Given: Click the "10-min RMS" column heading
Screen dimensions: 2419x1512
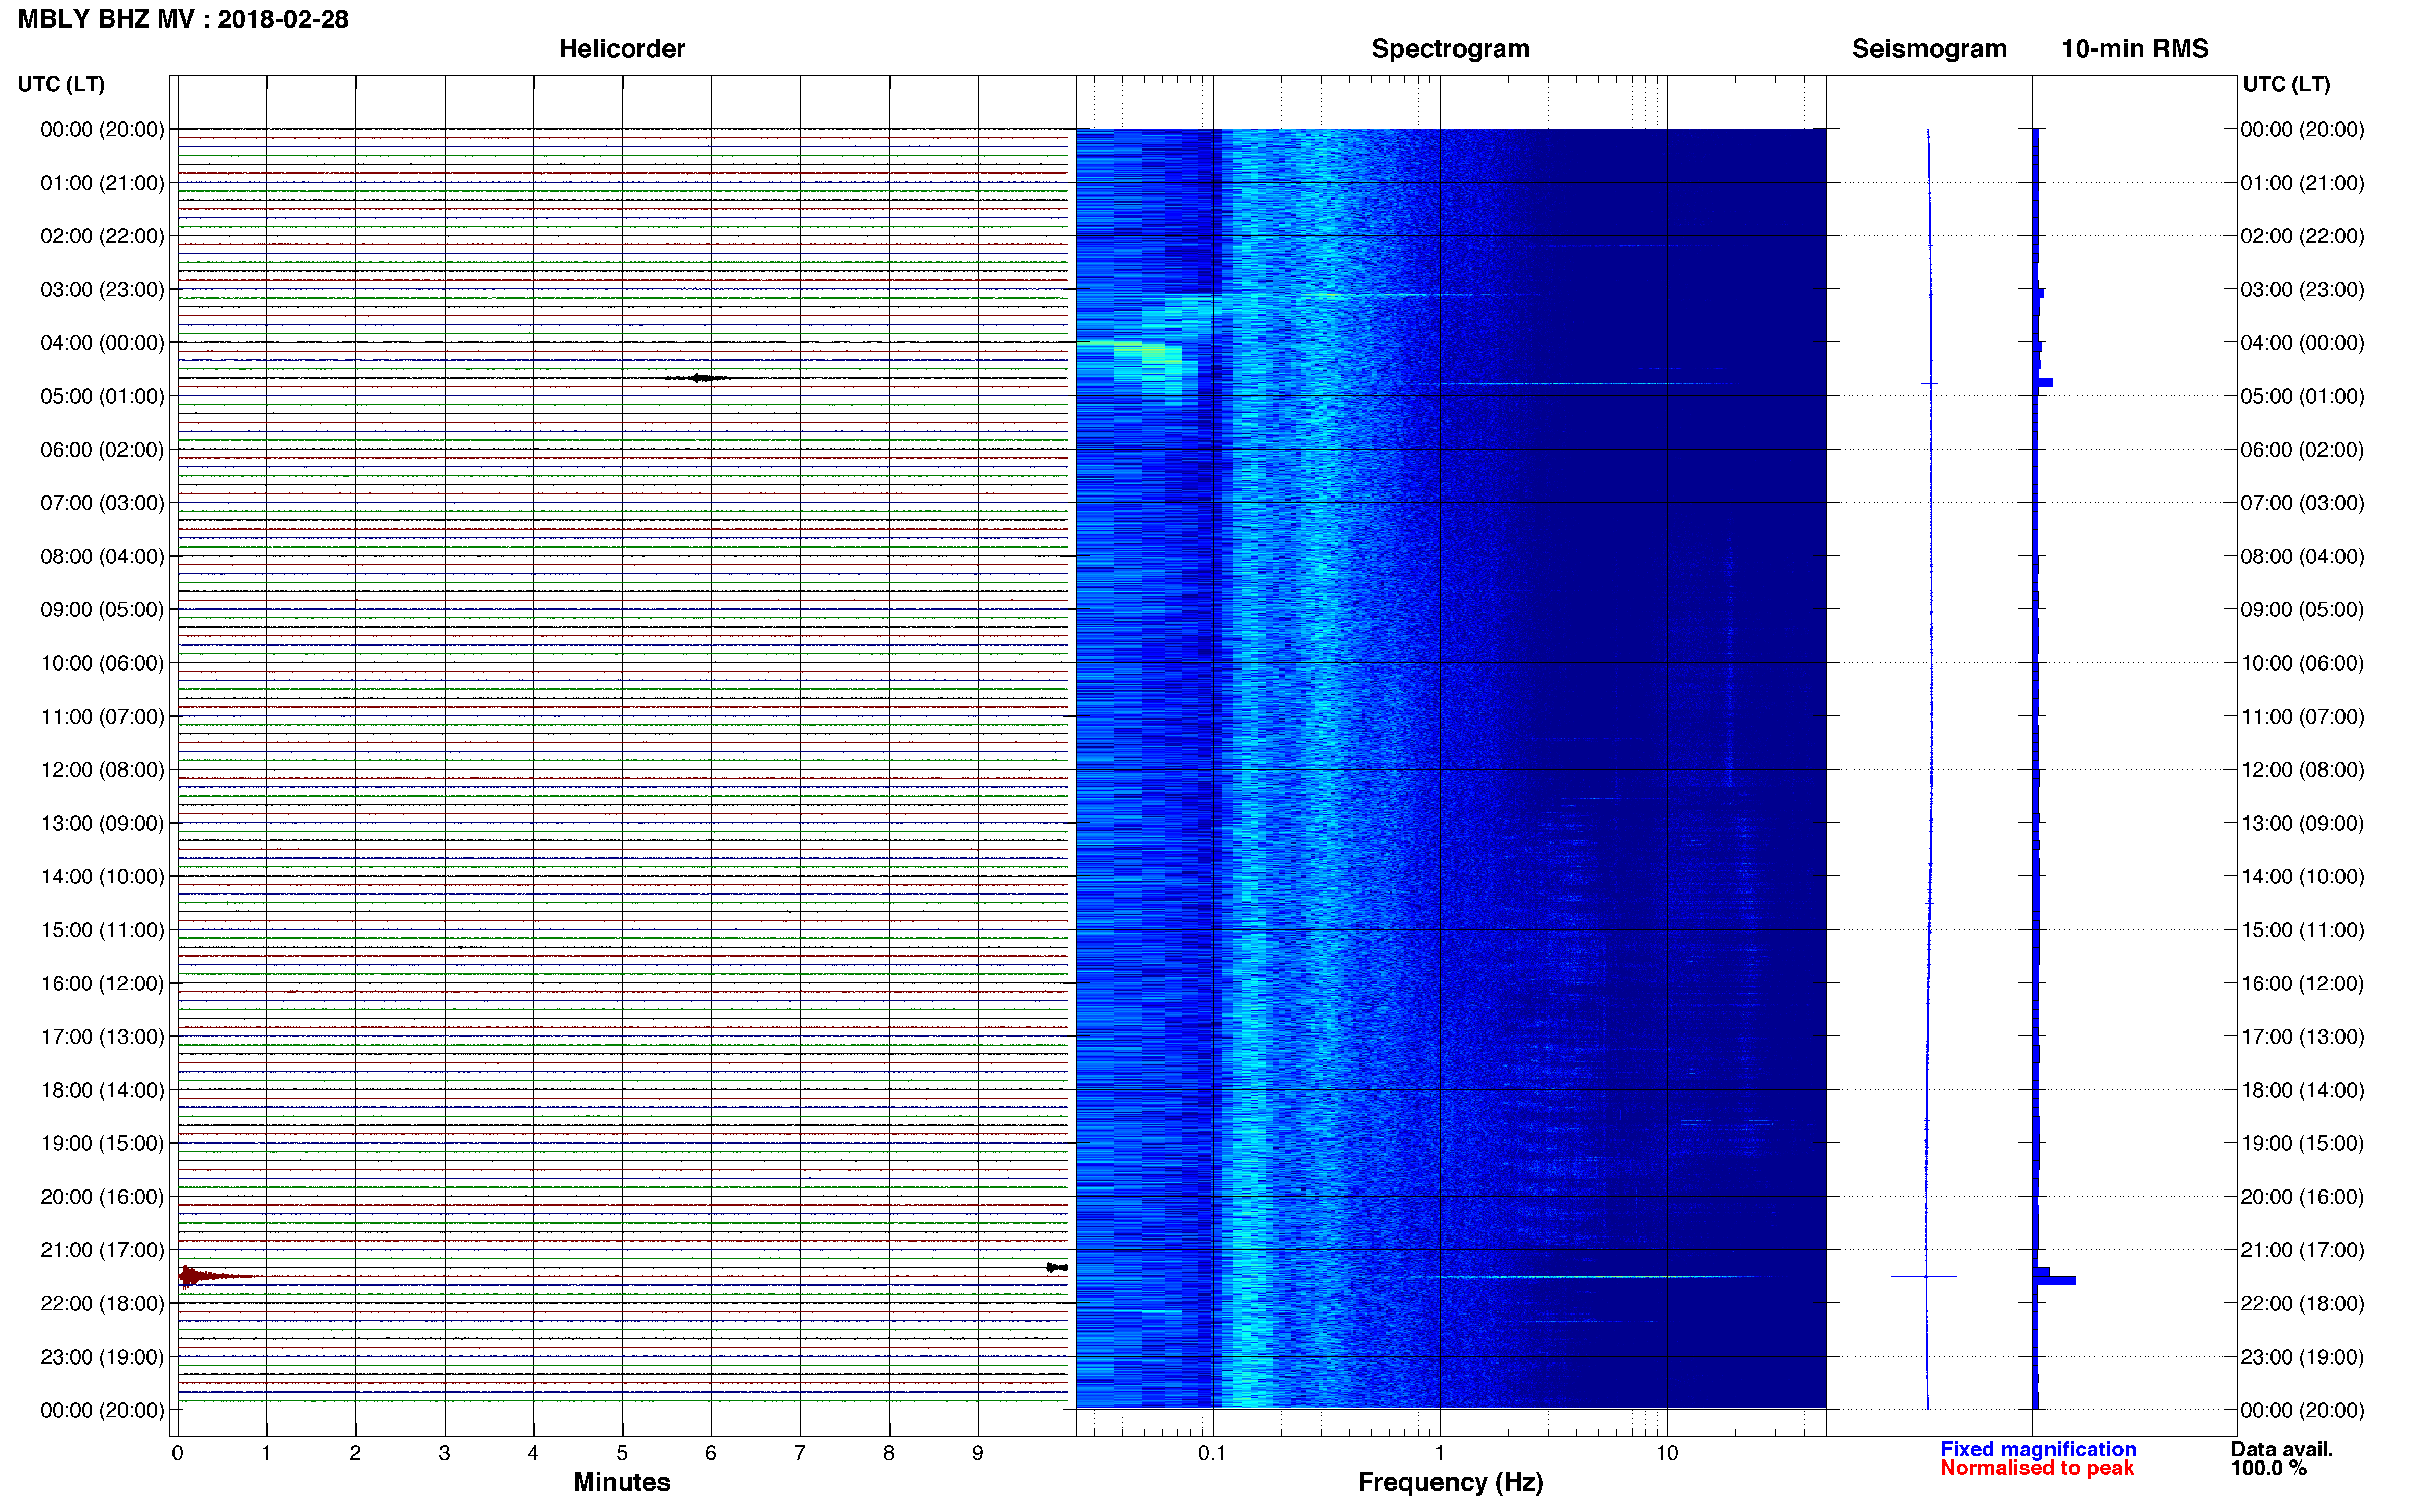Looking at the screenshot, I should tap(2135, 49).
